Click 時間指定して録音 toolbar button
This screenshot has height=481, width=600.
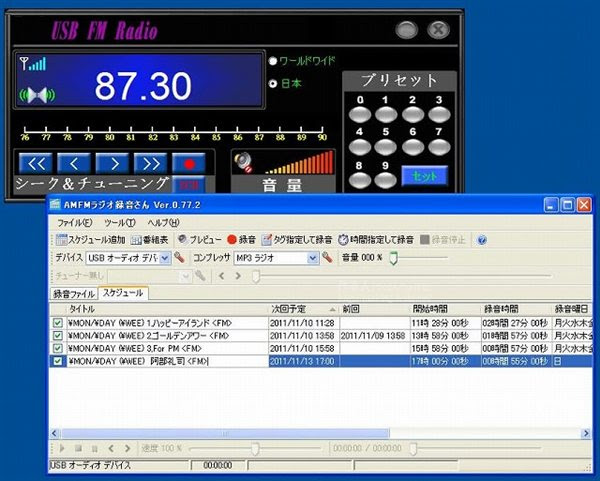tap(376, 240)
